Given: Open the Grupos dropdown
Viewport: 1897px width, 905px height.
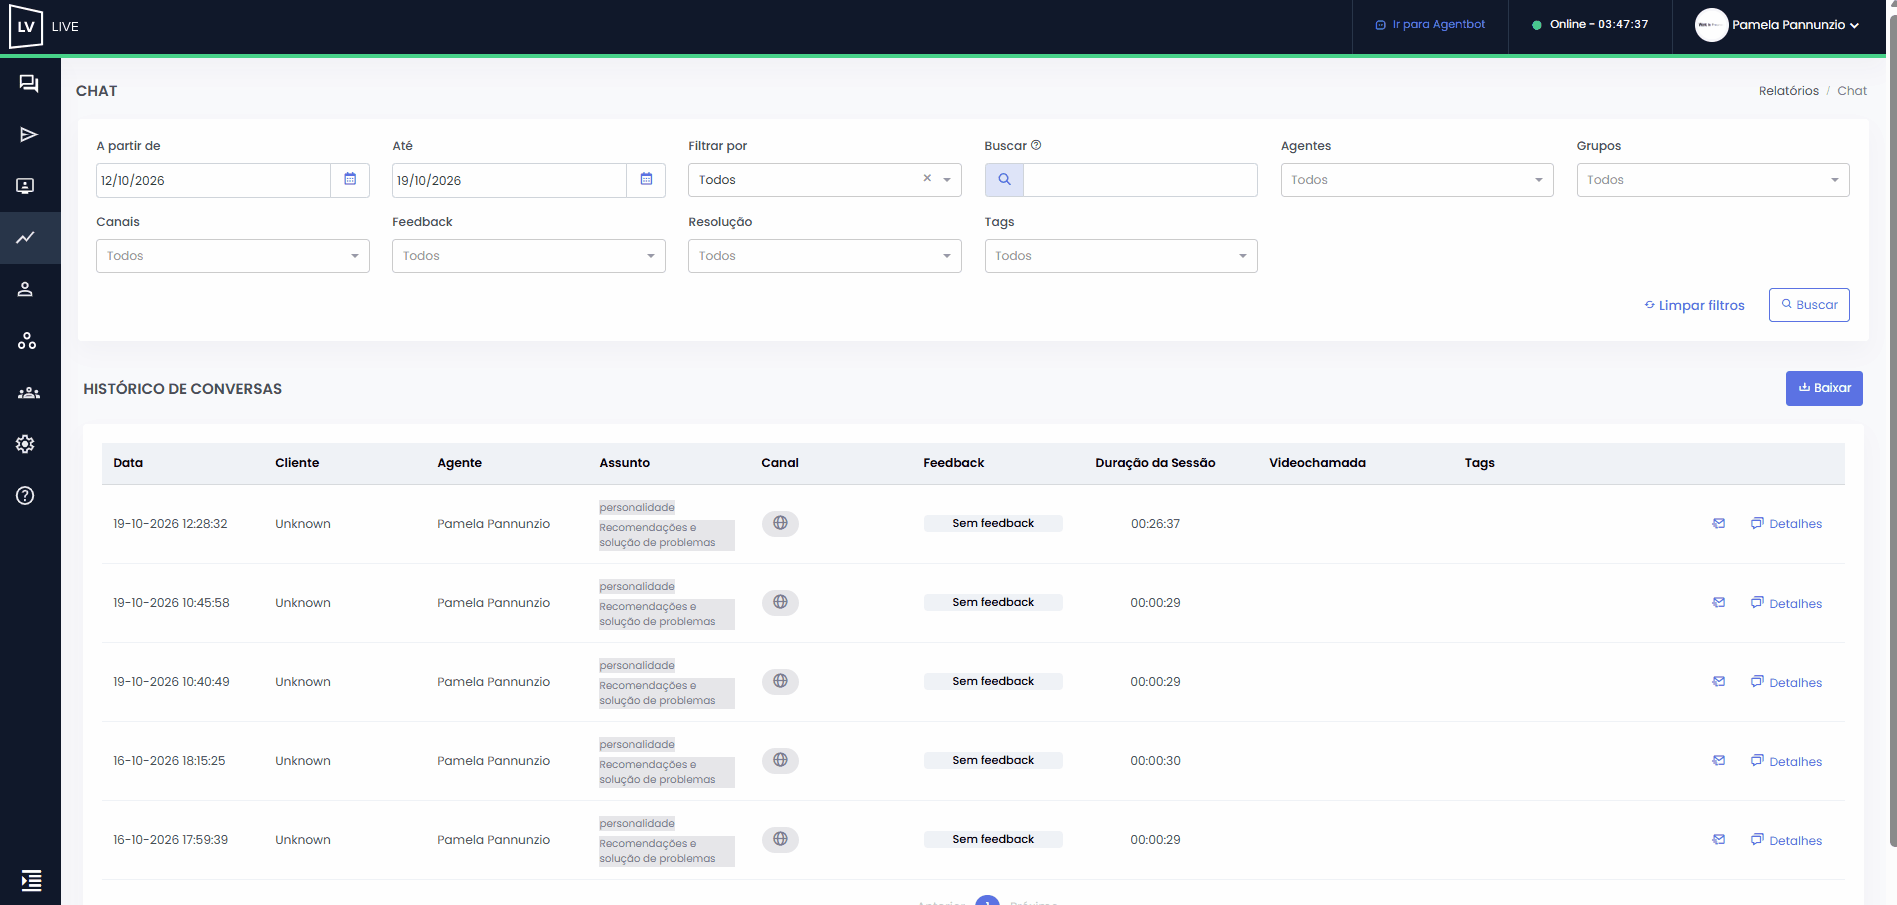Looking at the screenshot, I should [x=1713, y=180].
